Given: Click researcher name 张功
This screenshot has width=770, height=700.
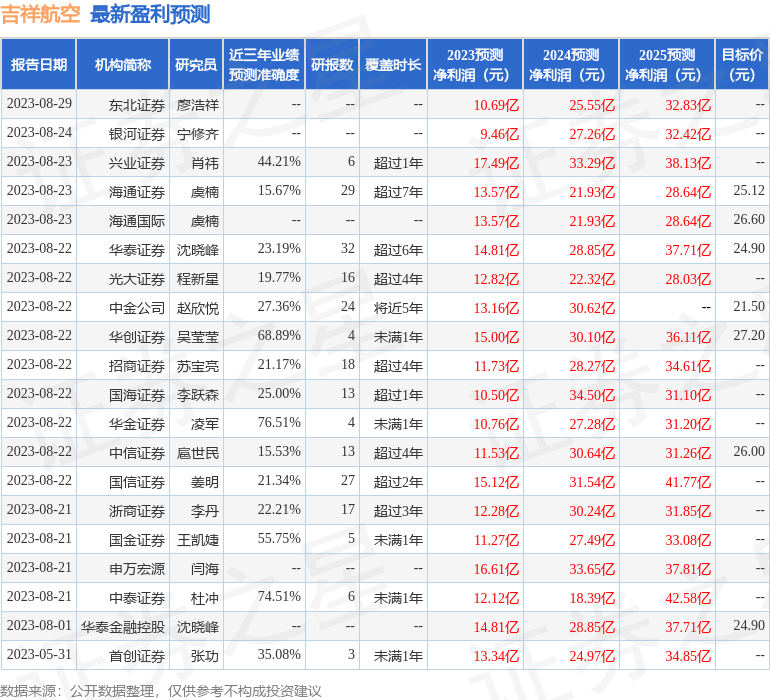Looking at the screenshot, I should (205, 656).
